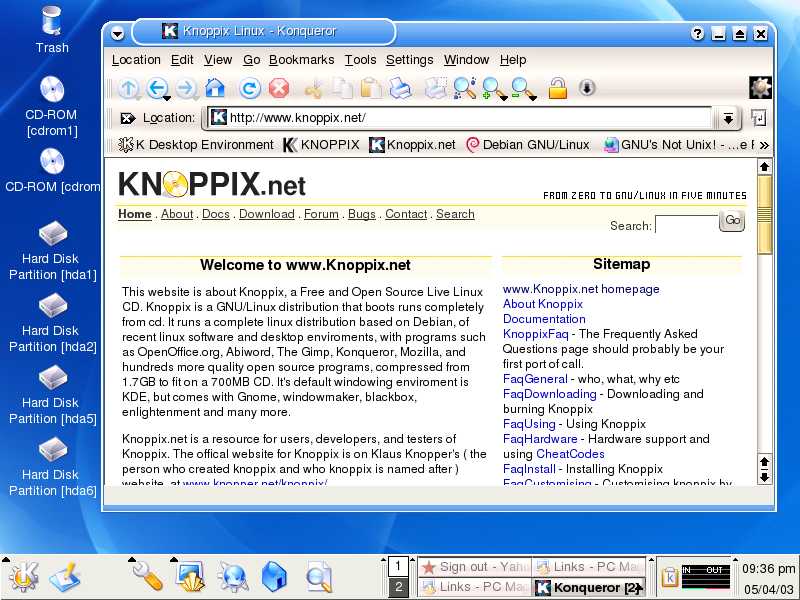Image resolution: width=800 pixels, height=600 pixels.
Task: Open the Trash desktop icon
Action: [52, 29]
